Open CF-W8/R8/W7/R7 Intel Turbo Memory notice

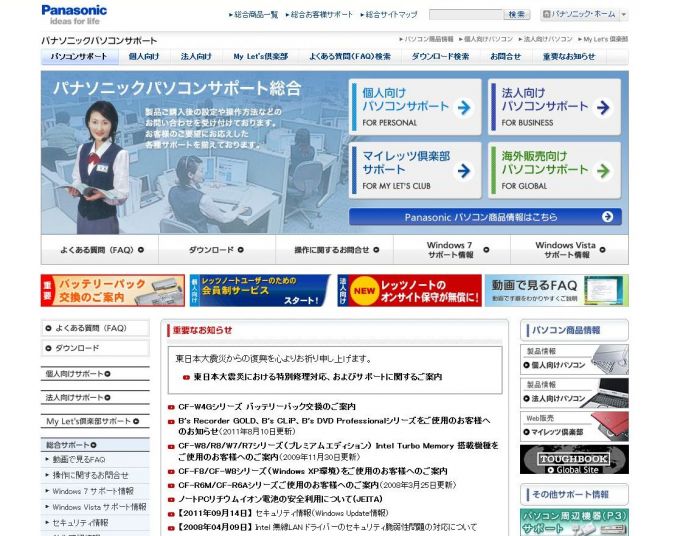point(338,451)
